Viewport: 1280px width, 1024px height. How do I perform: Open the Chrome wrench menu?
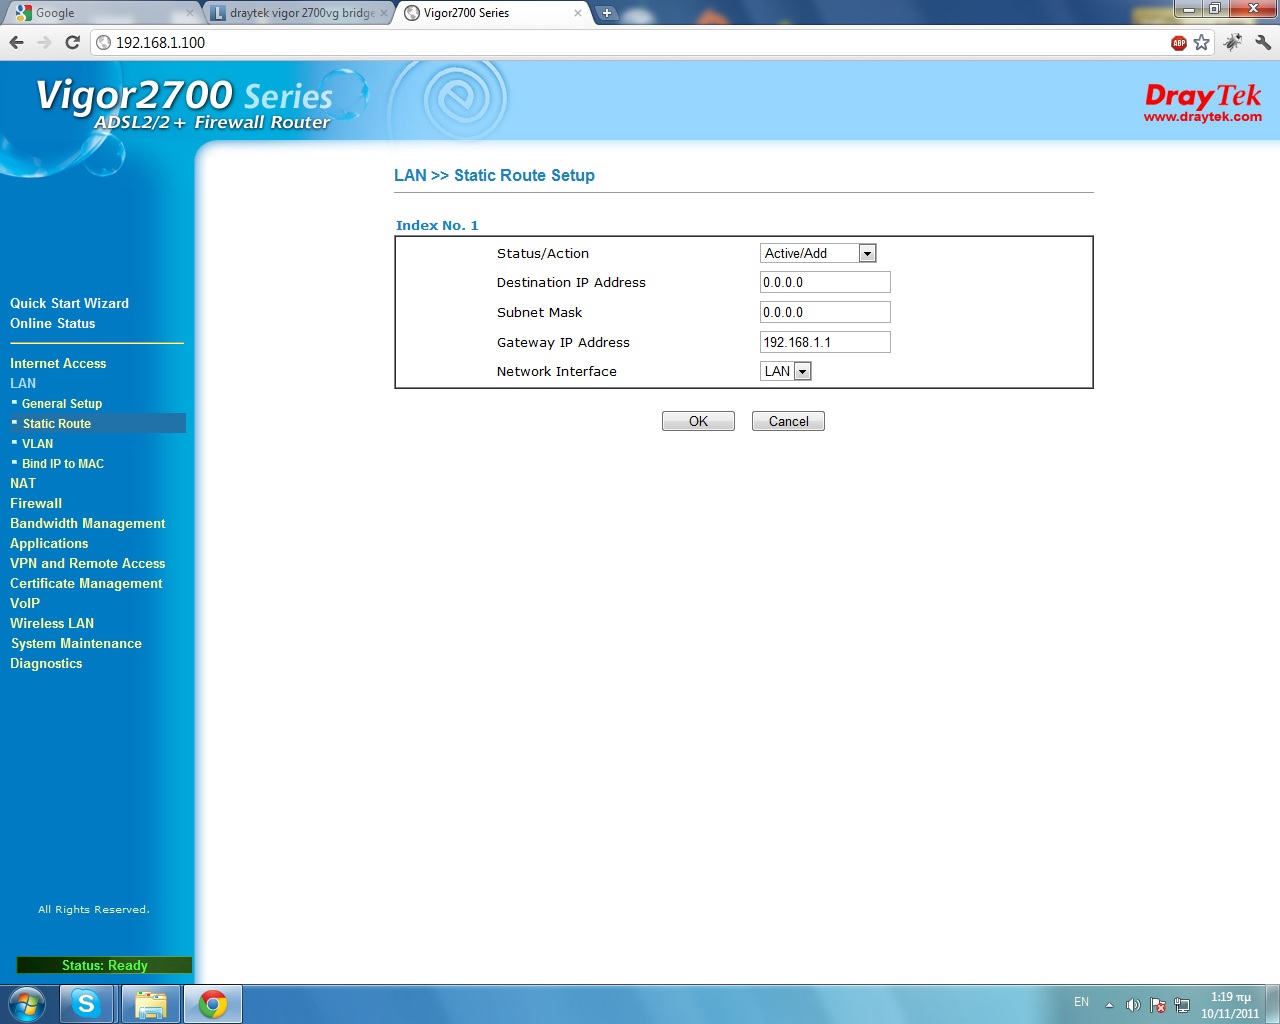[1263, 42]
